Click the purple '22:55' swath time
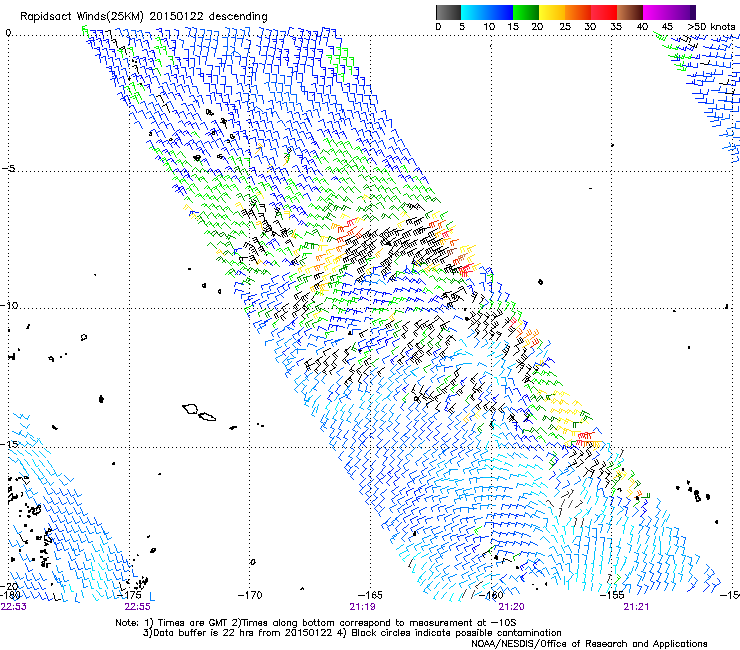This screenshot has width=740, height=650. [x=137, y=607]
